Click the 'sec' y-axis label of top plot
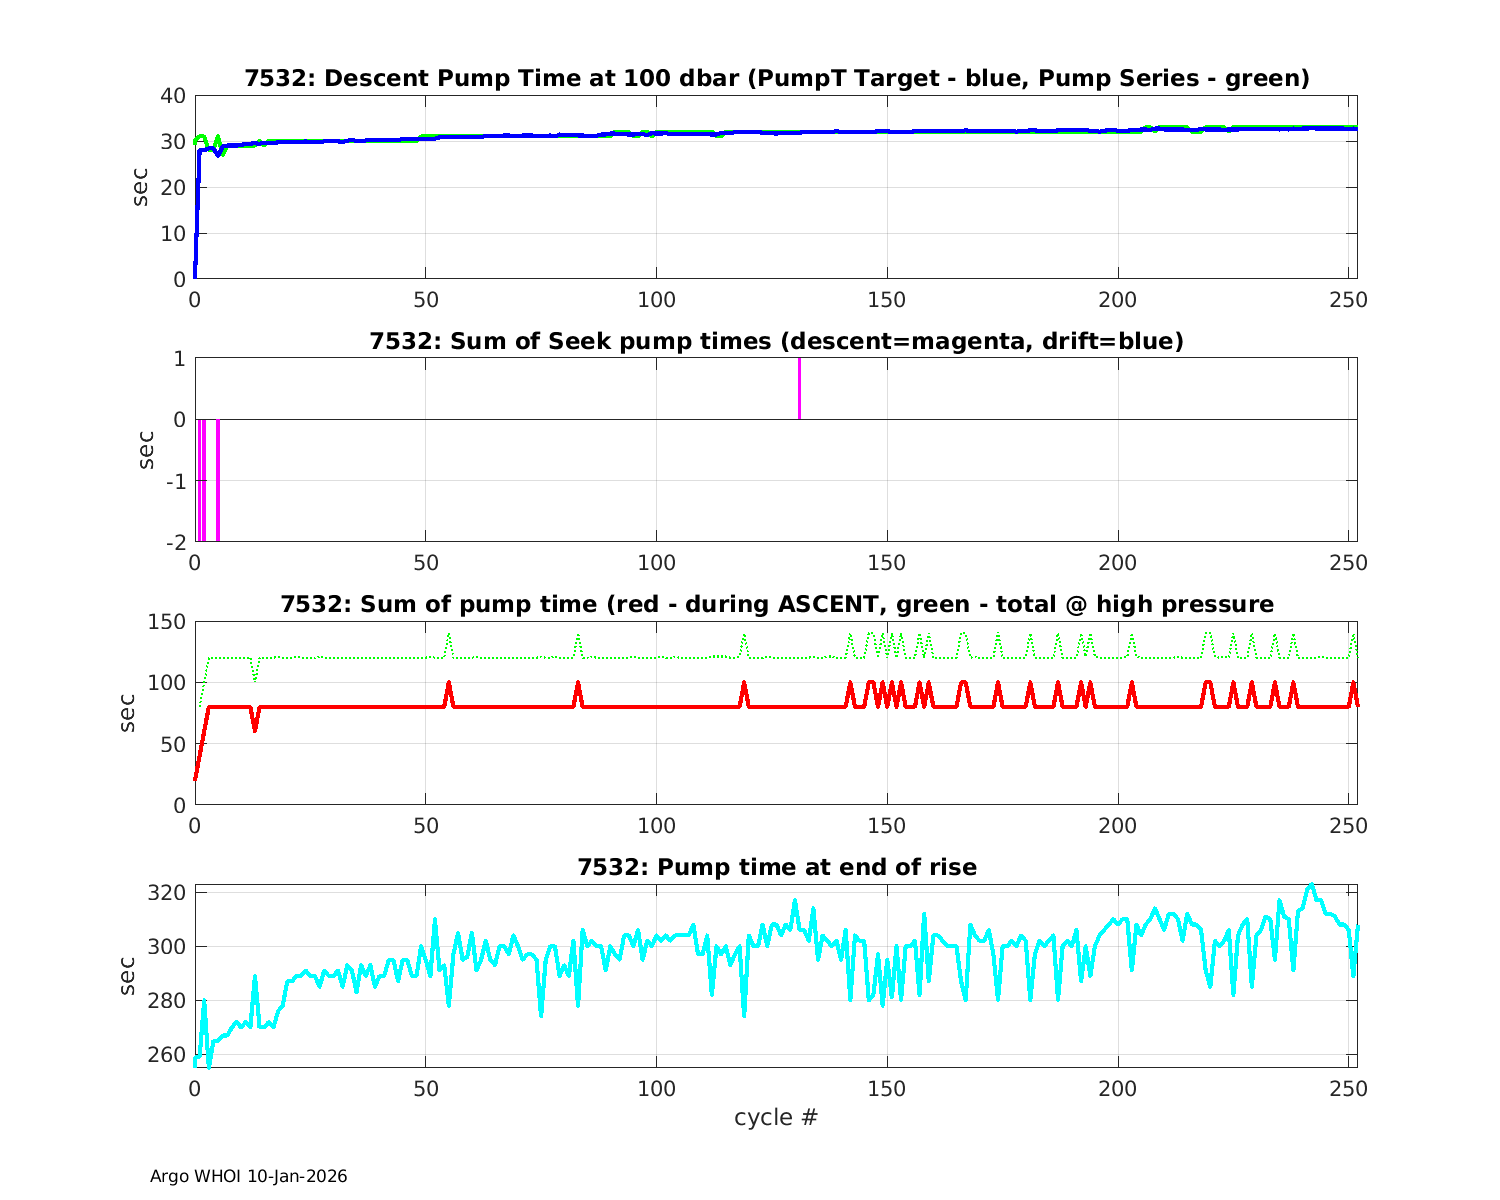This screenshot has width=1500, height=1200. (141, 187)
